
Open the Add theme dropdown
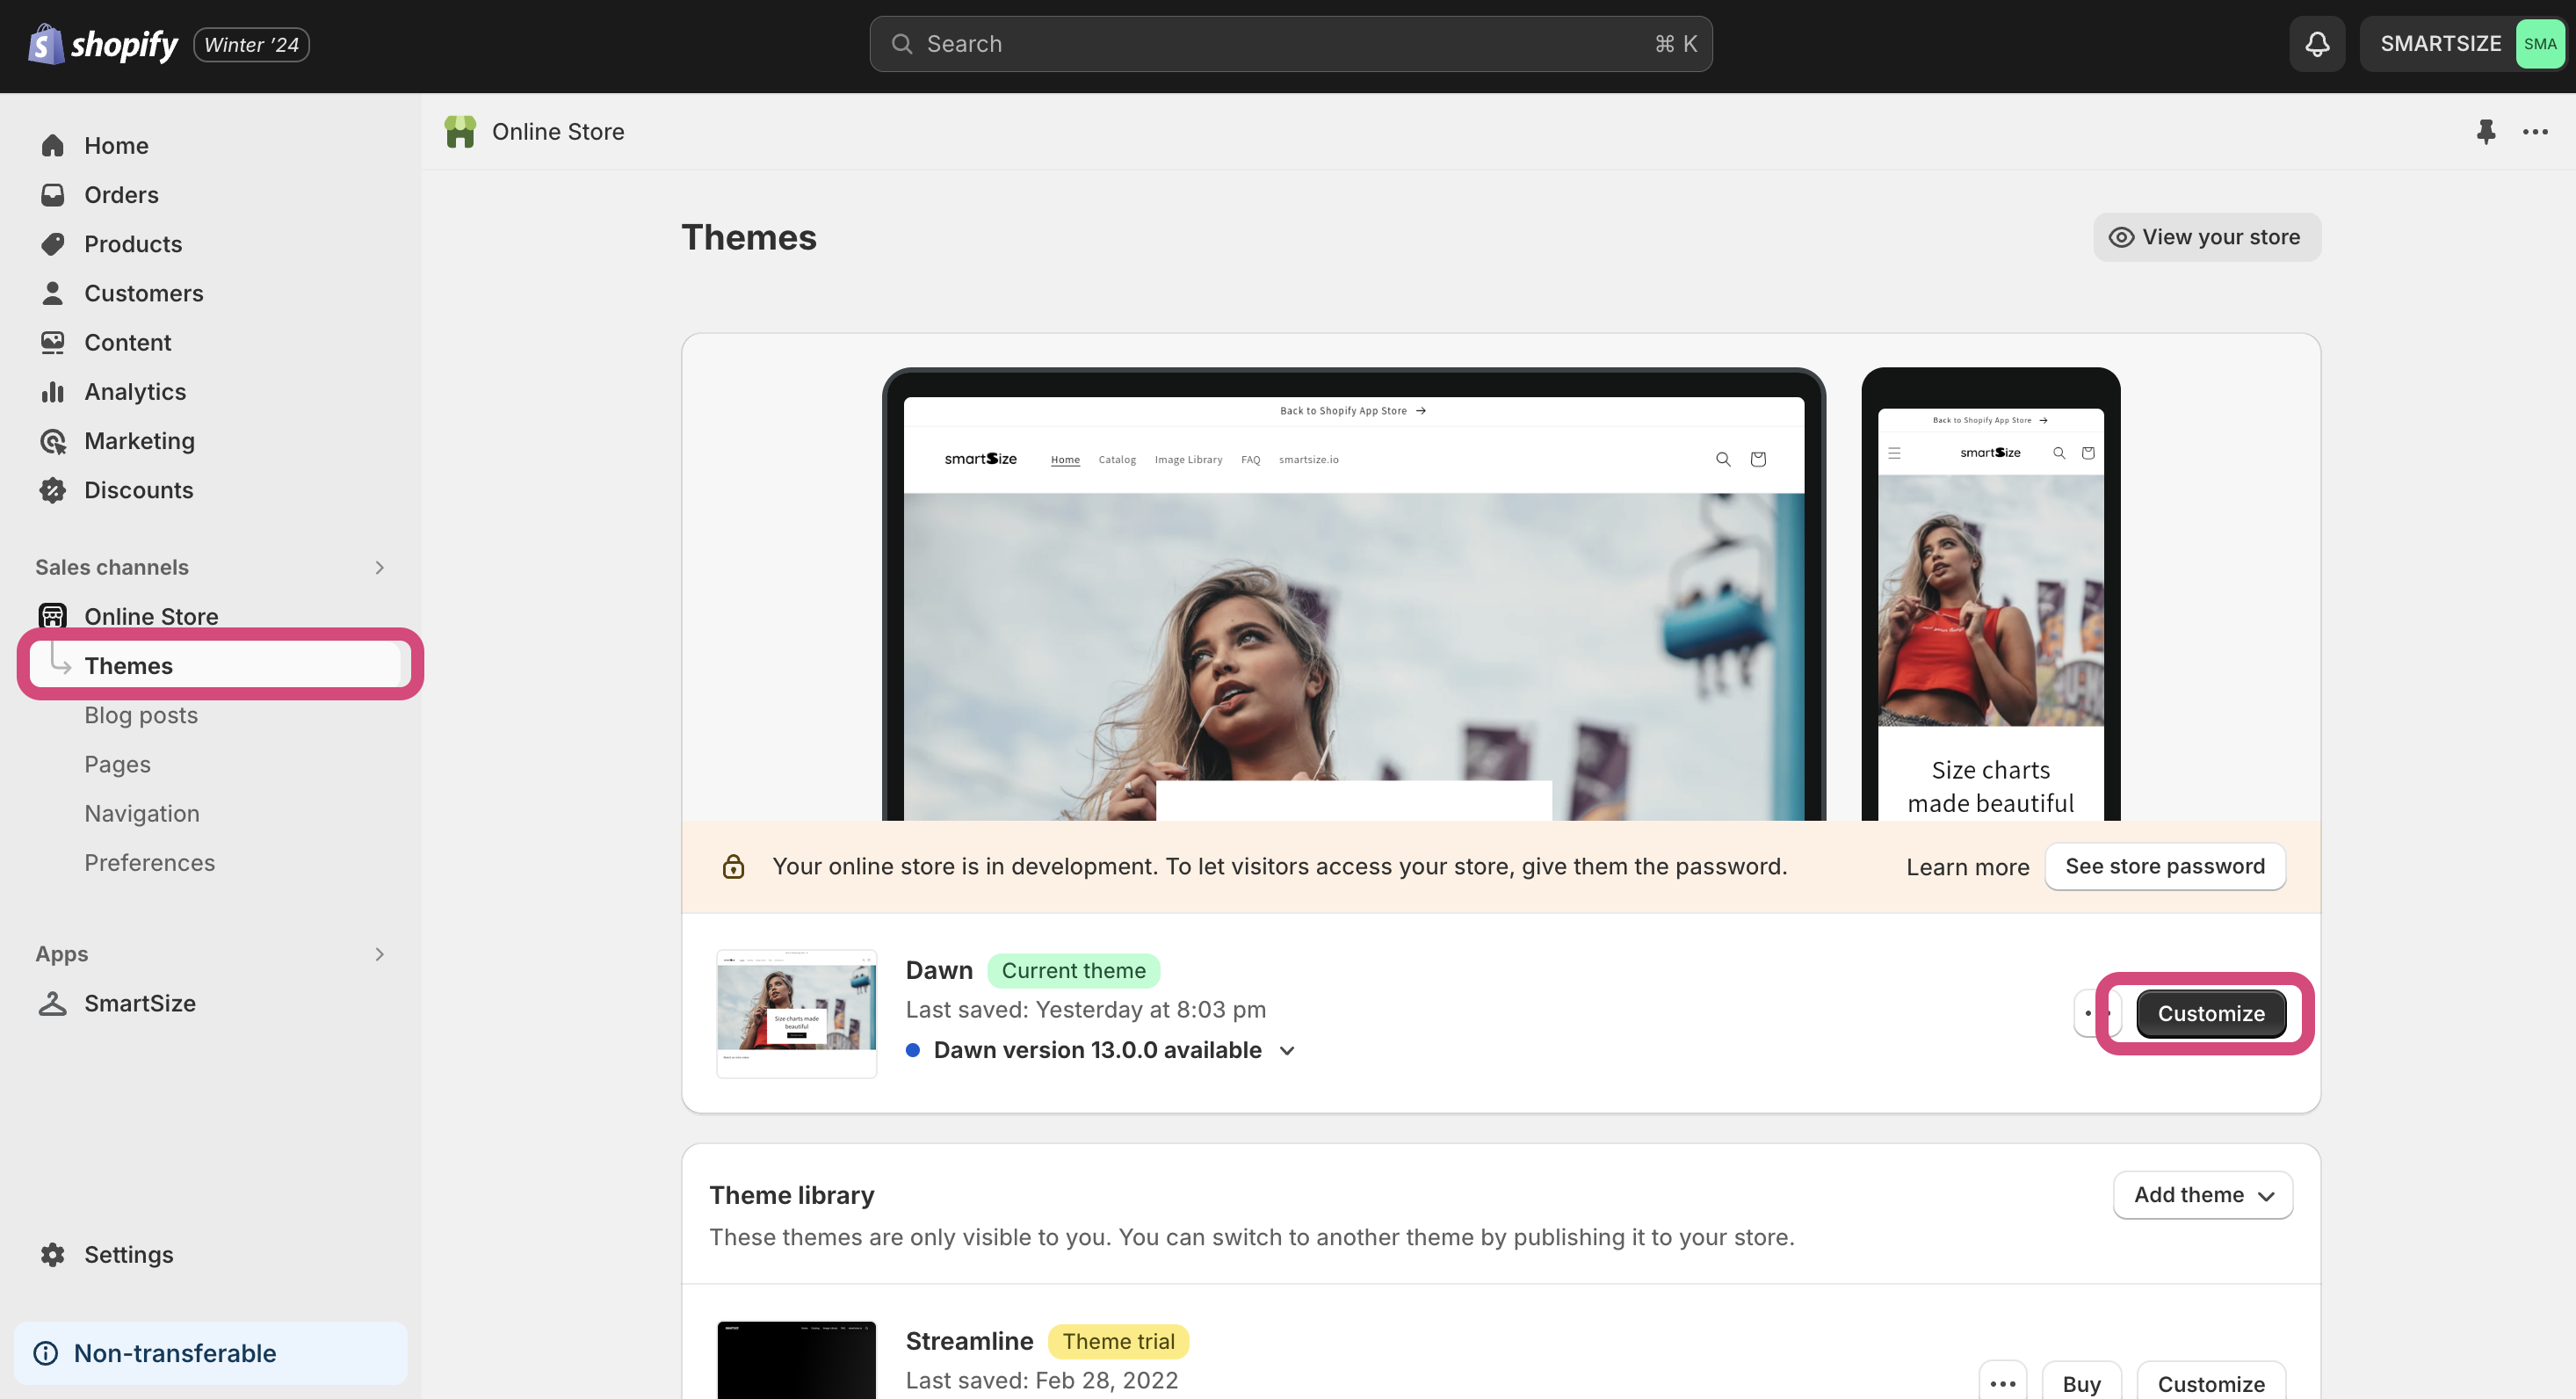tap(2203, 1195)
